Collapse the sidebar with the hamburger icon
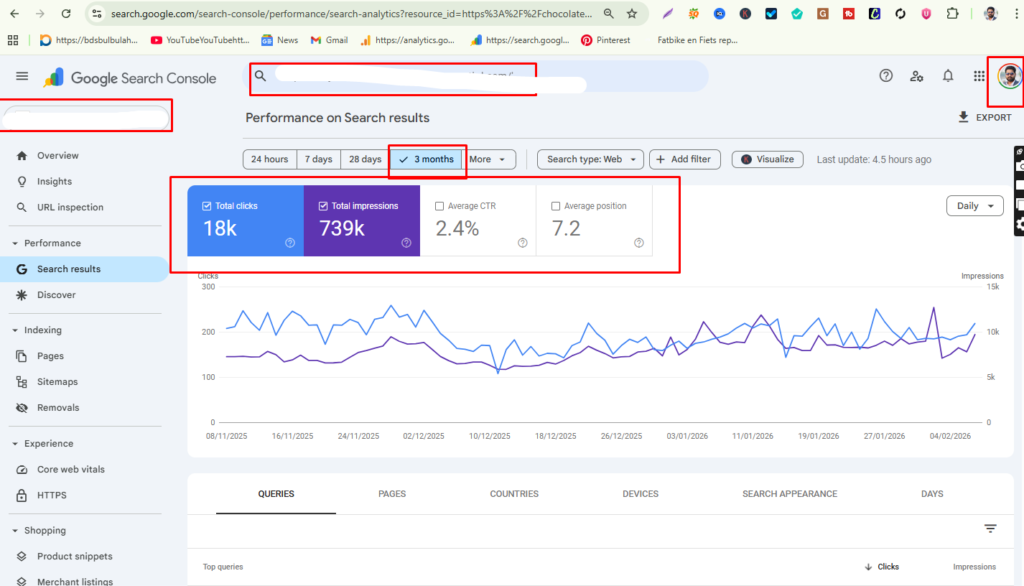The height and width of the screenshot is (586, 1024). click(x=21, y=75)
